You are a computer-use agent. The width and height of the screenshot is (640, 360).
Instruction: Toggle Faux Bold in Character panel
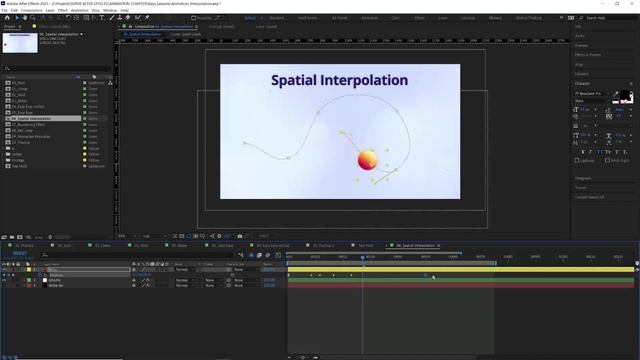click(x=582, y=152)
